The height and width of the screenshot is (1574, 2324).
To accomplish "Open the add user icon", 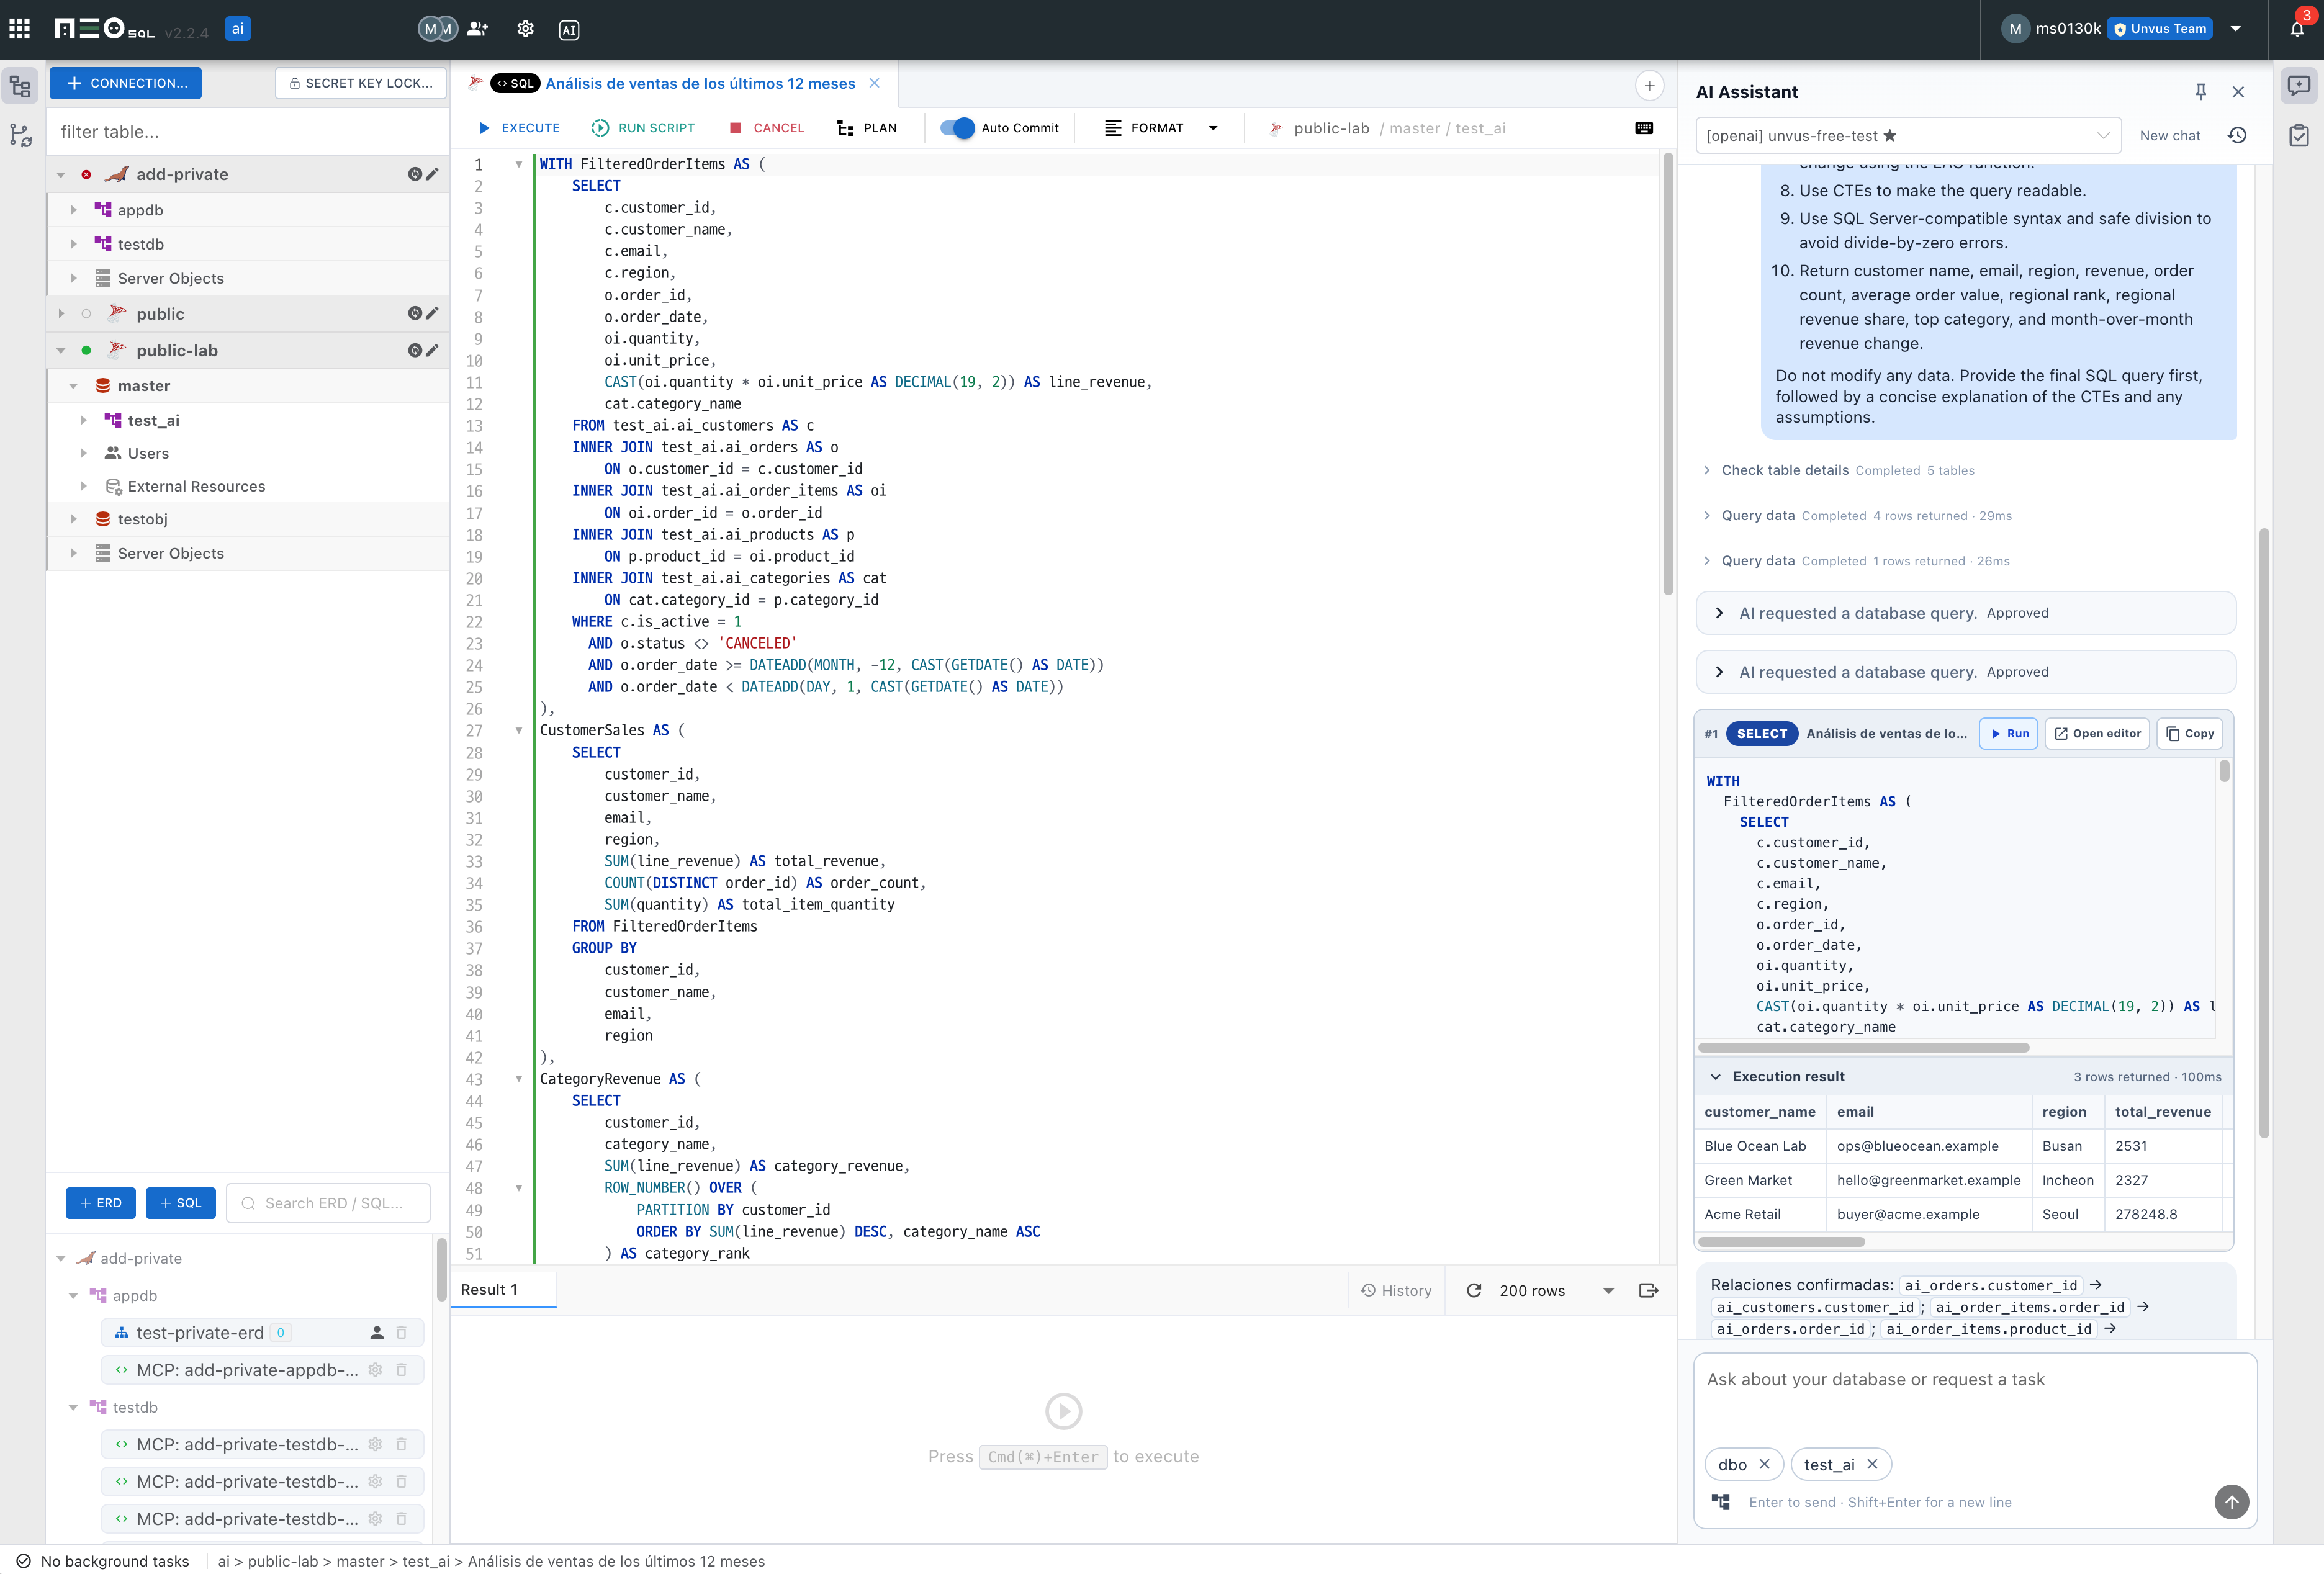I will (477, 29).
